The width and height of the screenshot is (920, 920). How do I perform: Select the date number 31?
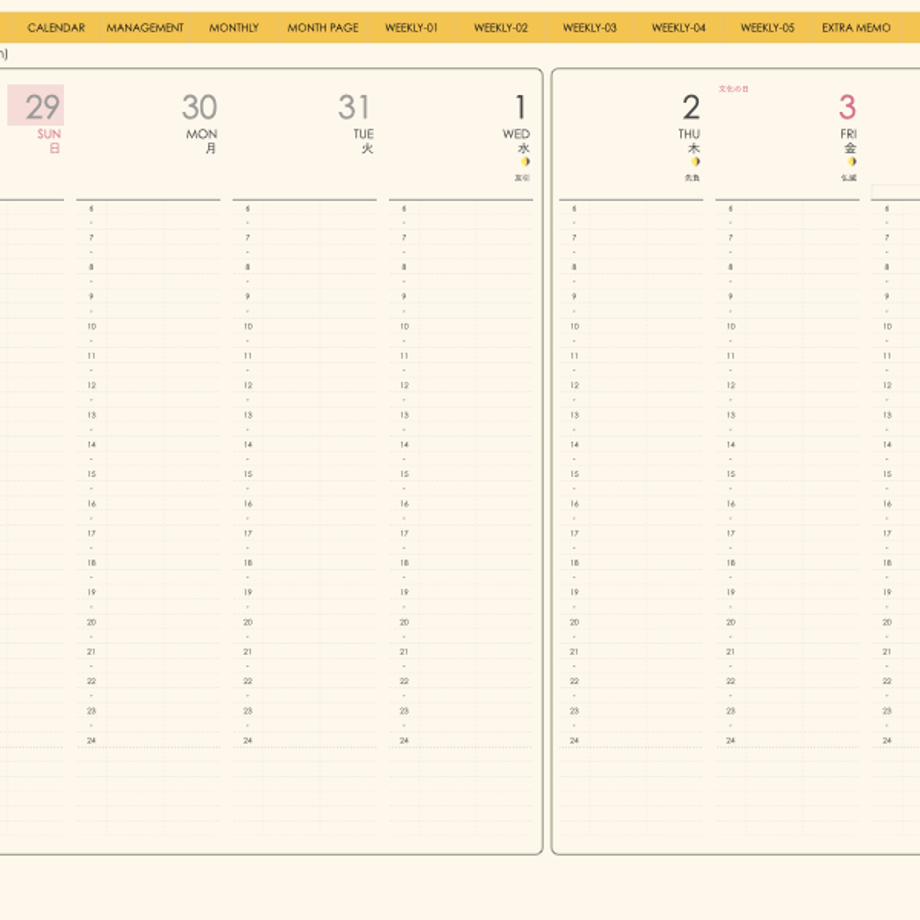354,107
